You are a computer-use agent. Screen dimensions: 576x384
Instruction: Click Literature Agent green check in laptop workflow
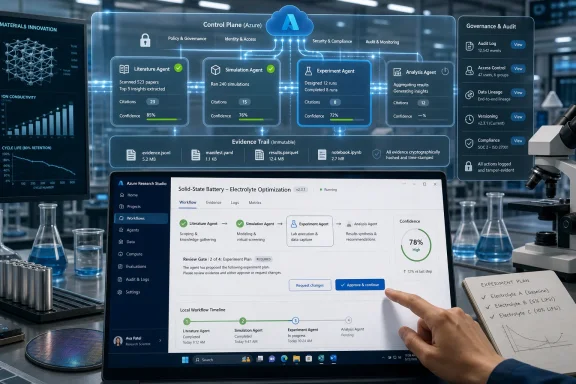coord(183,223)
